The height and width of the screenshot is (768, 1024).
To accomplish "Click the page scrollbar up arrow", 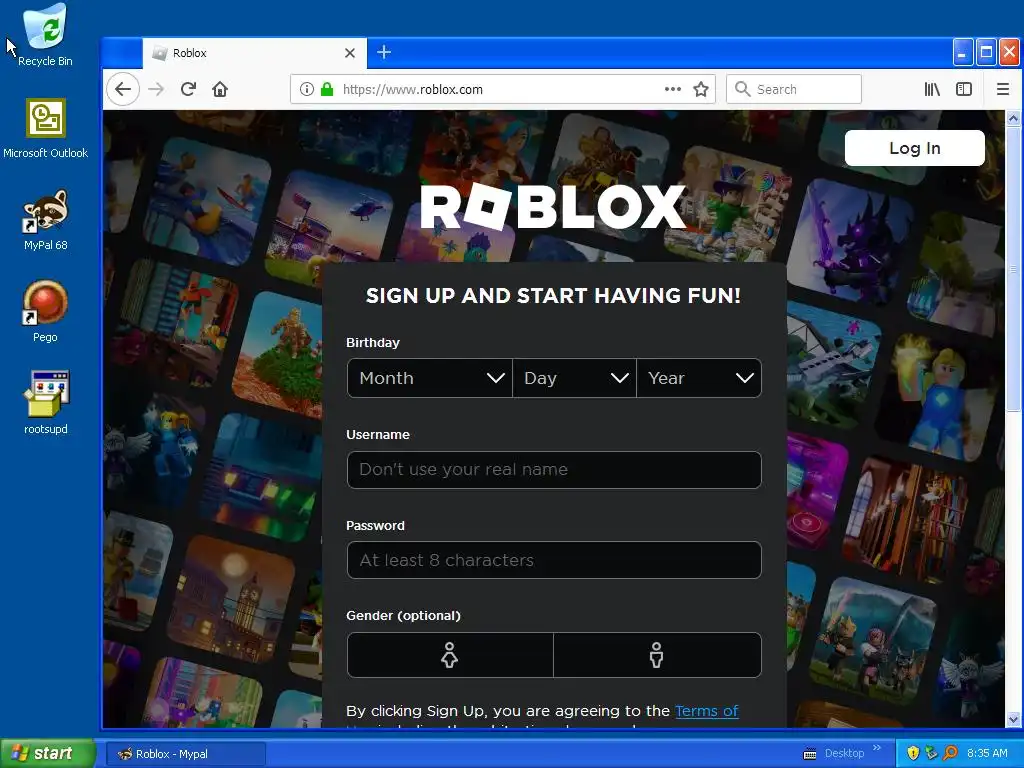I will tap(1013, 118).
